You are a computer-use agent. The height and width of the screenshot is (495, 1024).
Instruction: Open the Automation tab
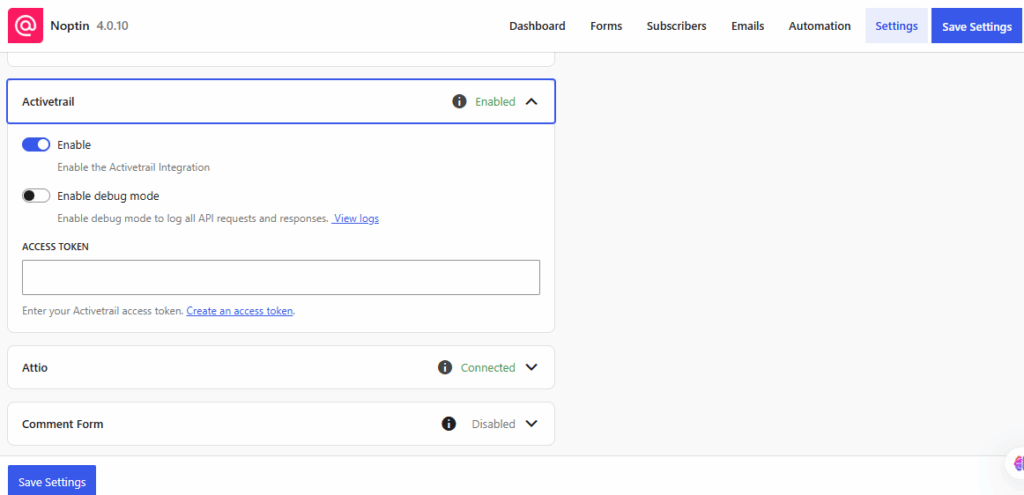click(x=820, y=26)
